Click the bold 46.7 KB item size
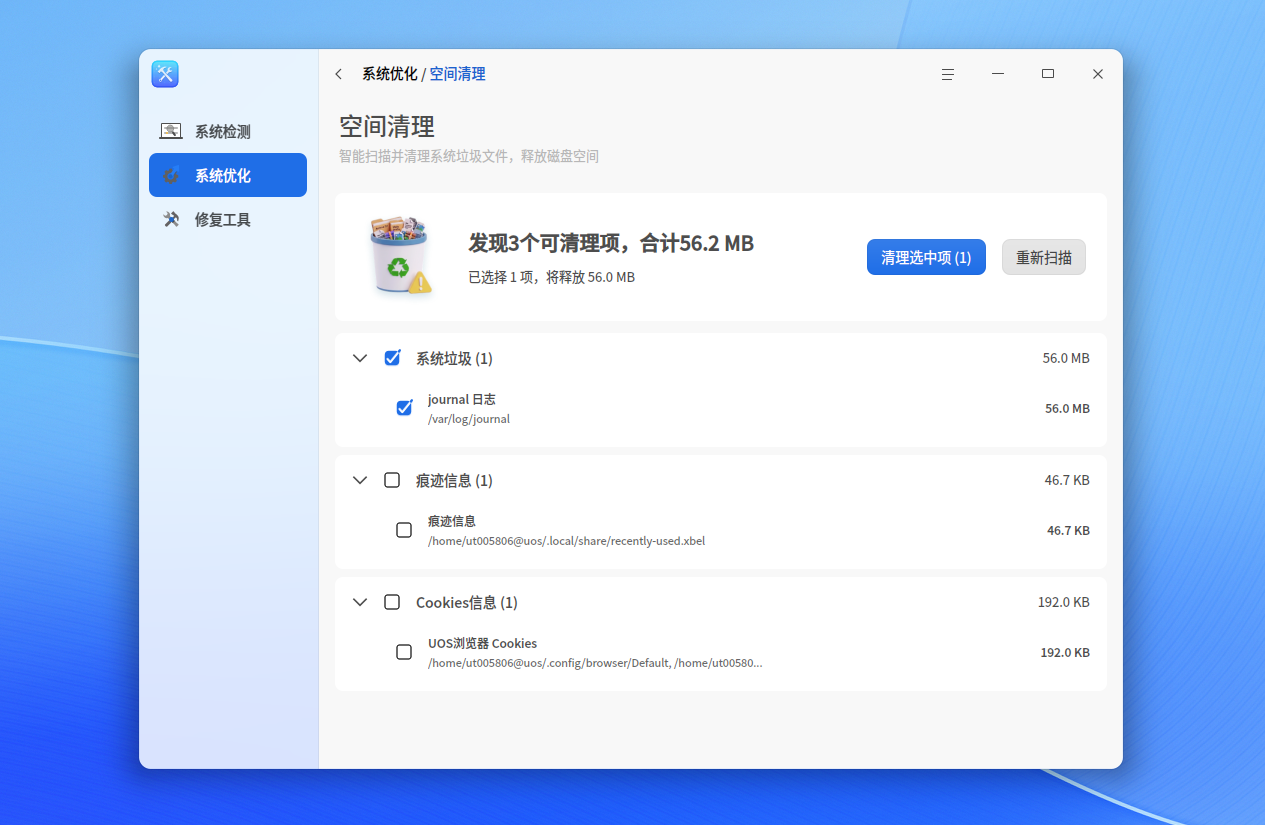 1068,530
